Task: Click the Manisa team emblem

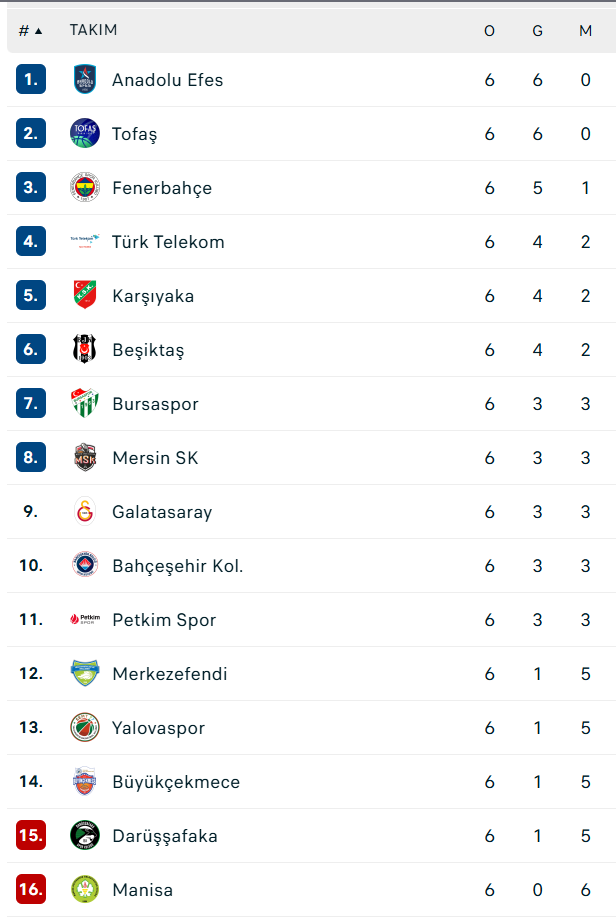Action: pyautogui.click(x=85, y=889)
